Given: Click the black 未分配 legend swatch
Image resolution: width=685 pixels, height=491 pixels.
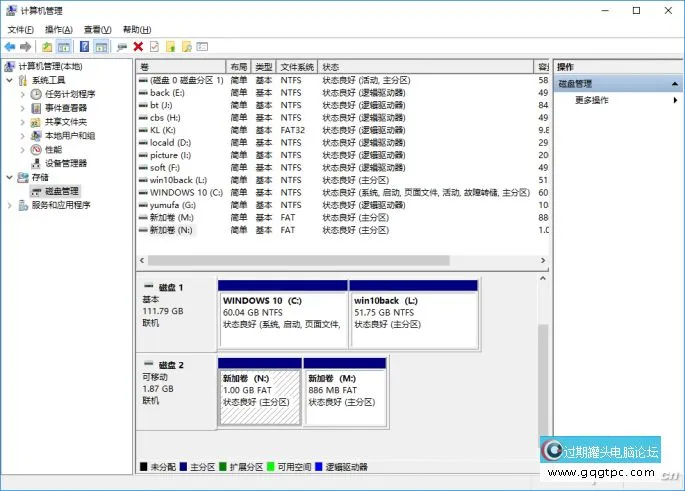Looking at the screenshot, I should [143, 467].
